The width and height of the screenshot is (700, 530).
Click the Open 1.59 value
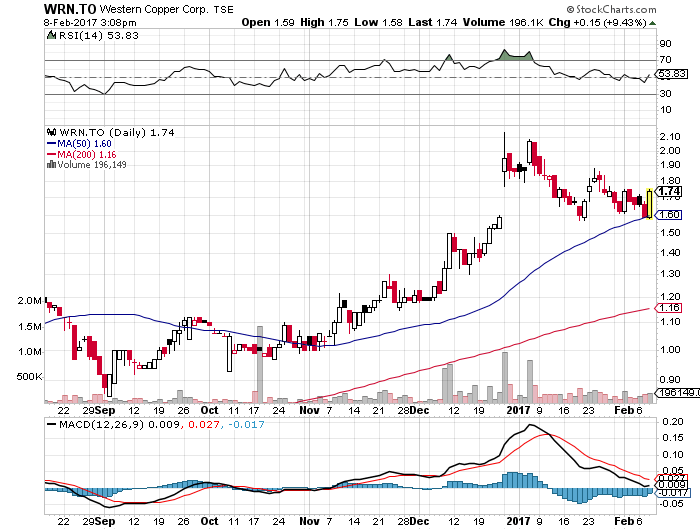pos(268,22)
